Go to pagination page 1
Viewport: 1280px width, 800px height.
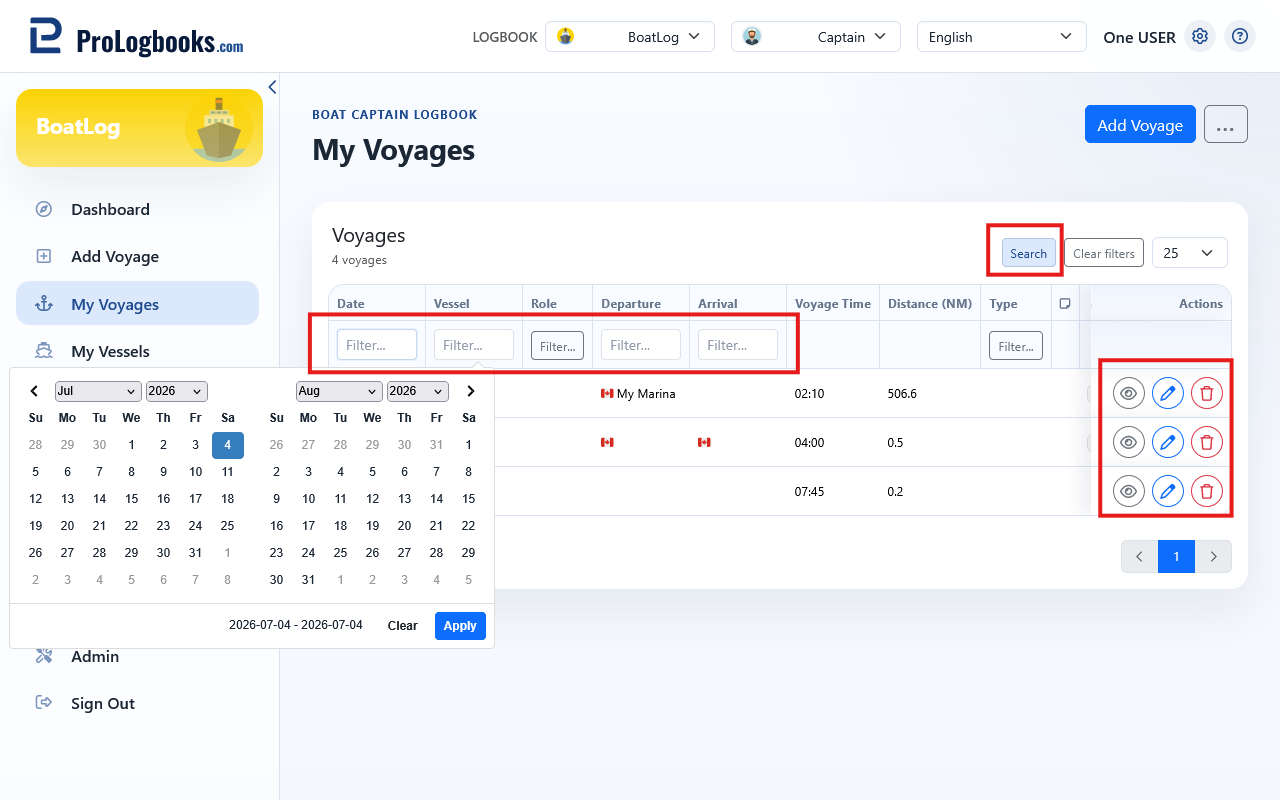tap(1177, 557)
